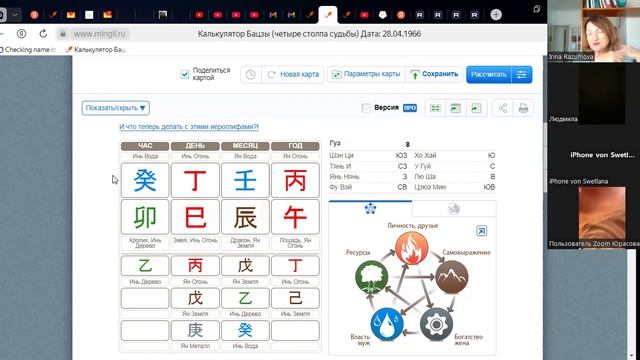This screenshot has width=640, height=360.
Task: Open Checking name bookmark
Action: click(28, 50)
